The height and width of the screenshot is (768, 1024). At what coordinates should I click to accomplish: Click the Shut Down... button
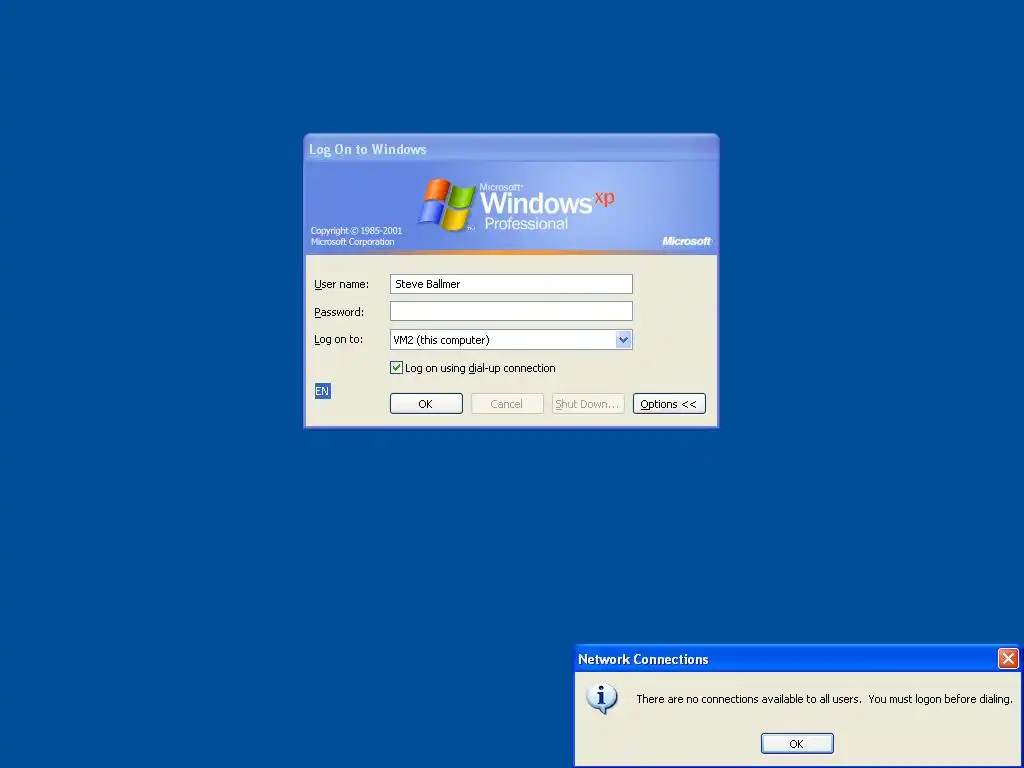(588, 404)
